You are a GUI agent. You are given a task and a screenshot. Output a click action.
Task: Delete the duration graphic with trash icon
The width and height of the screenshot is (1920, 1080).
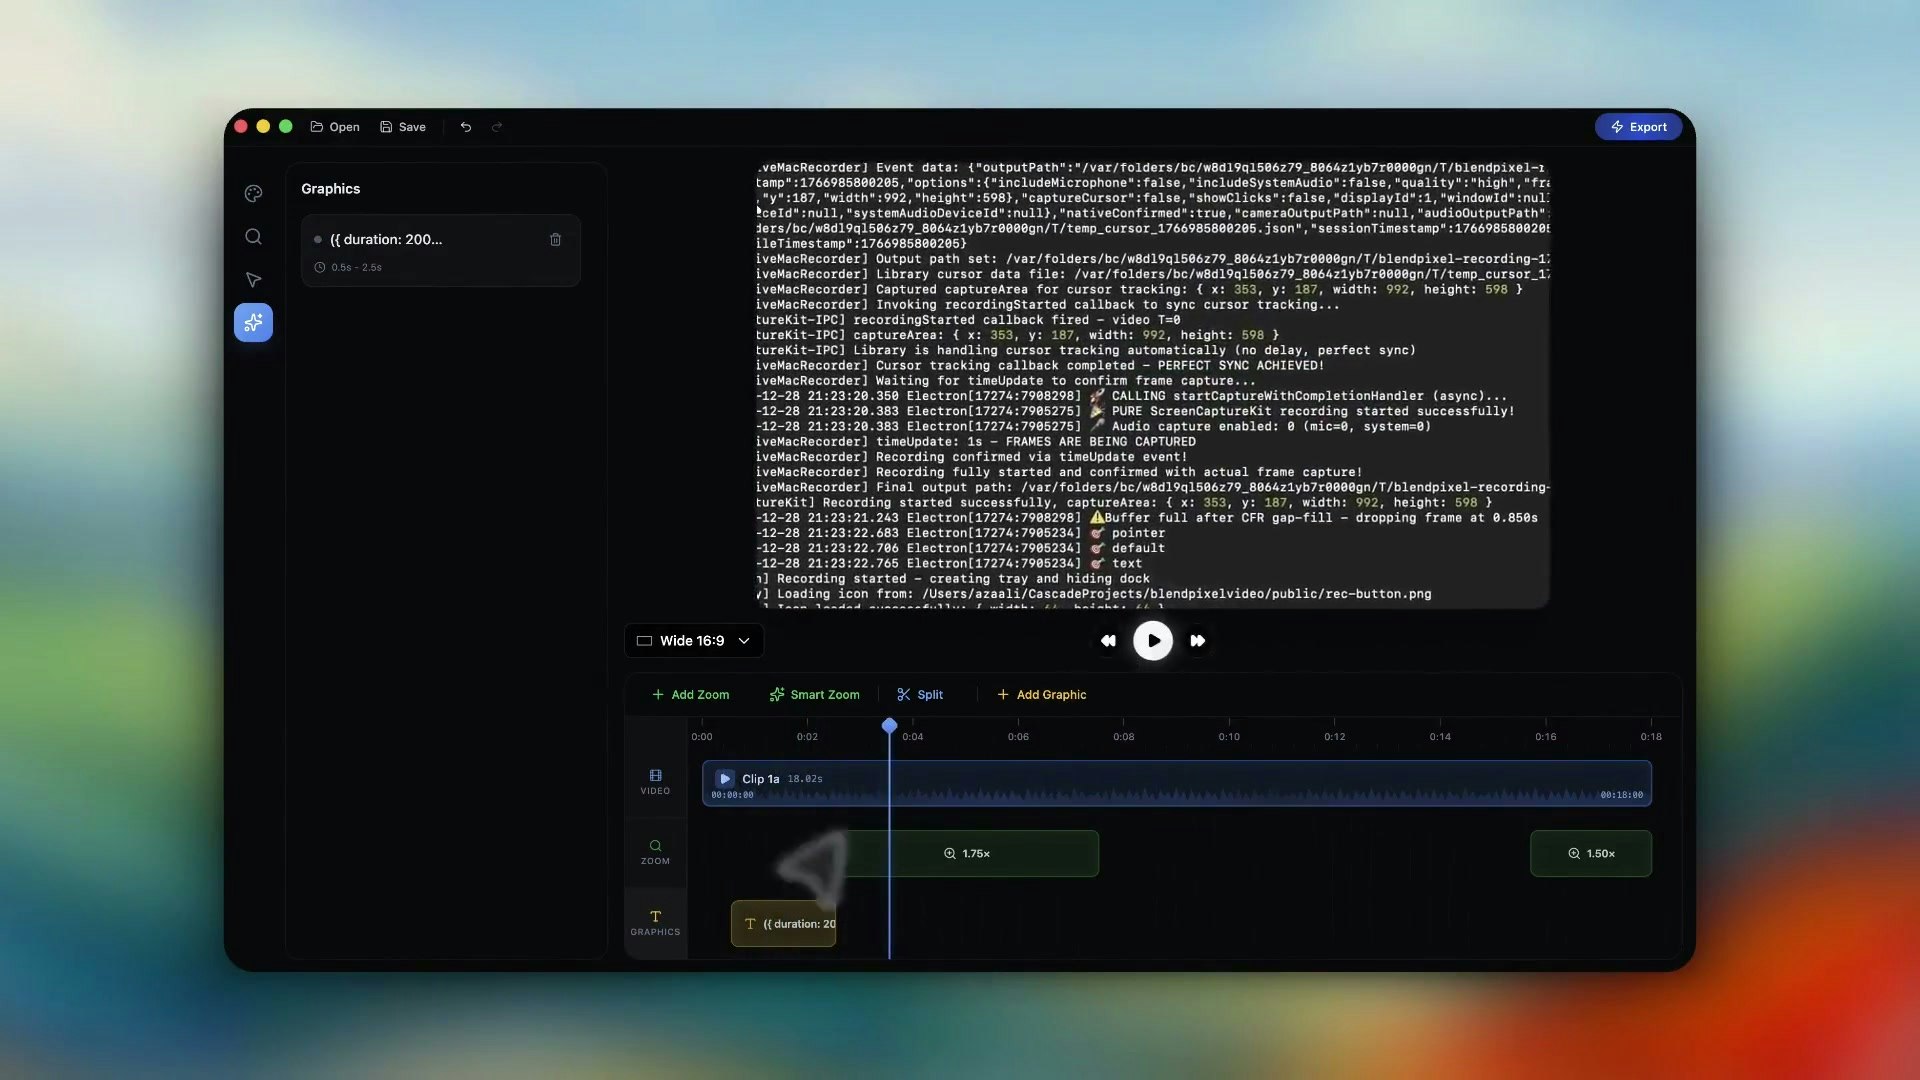pos(555,240)
